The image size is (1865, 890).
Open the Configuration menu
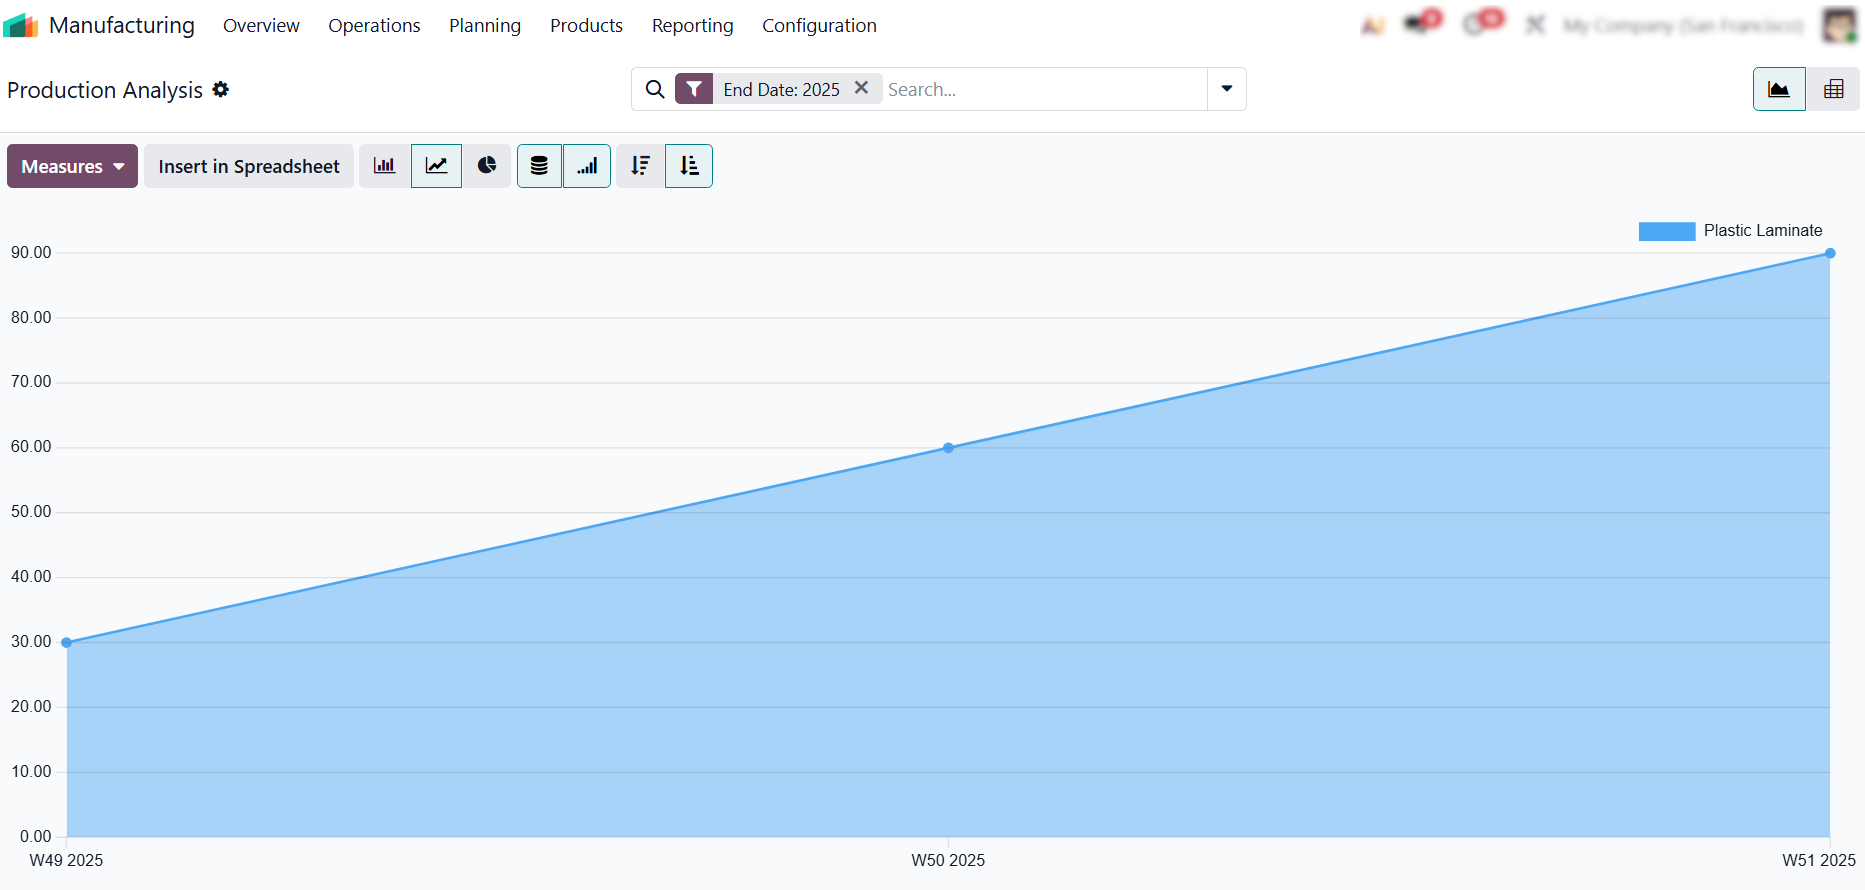pyautogui.click(x=819, y=26)
